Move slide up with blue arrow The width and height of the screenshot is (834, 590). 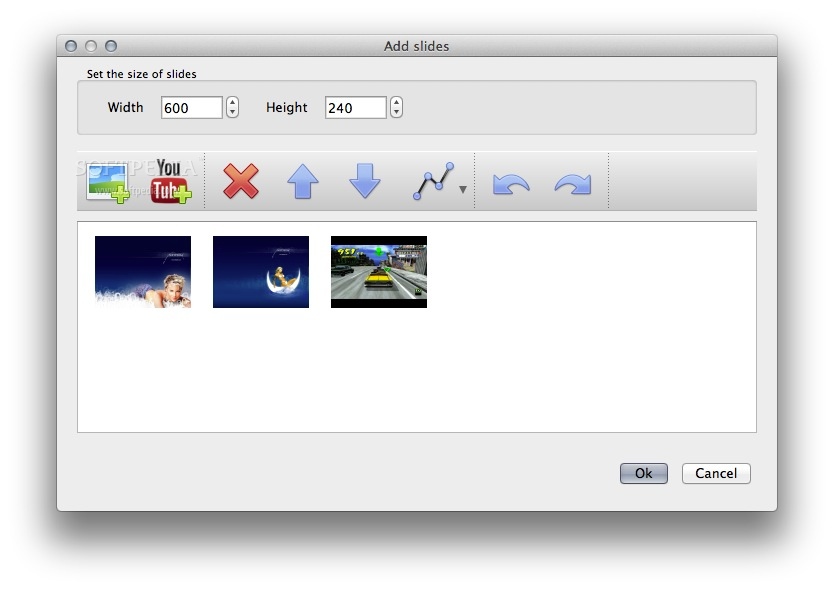(303, 182)
